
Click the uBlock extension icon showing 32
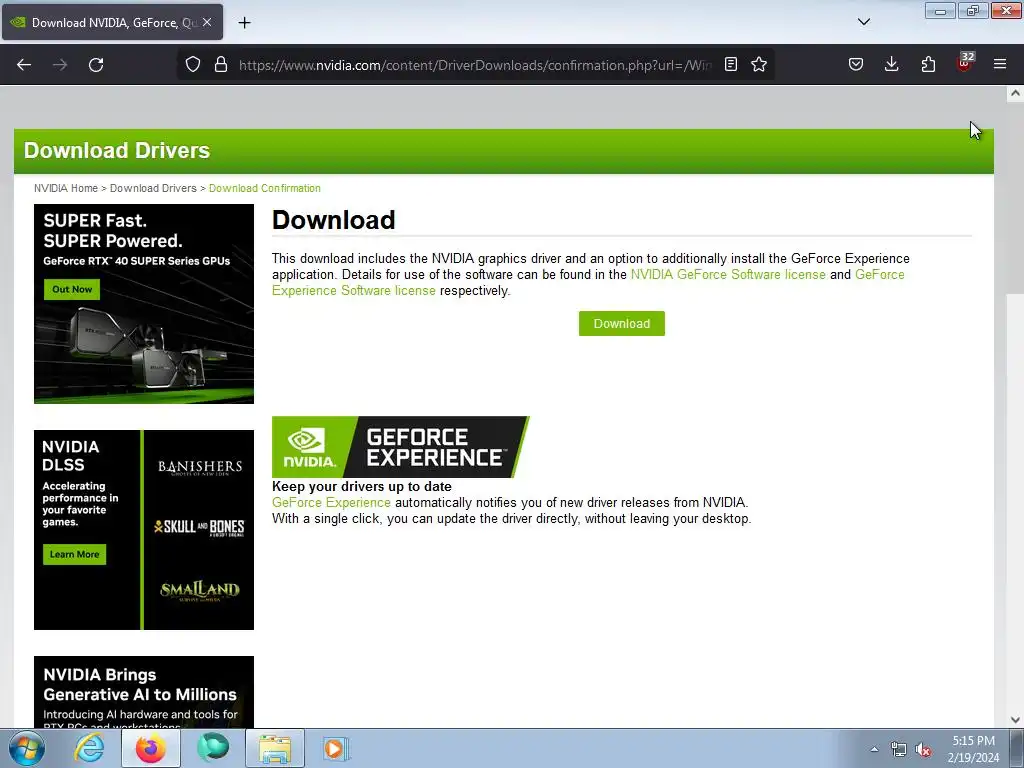click(965, 63)
